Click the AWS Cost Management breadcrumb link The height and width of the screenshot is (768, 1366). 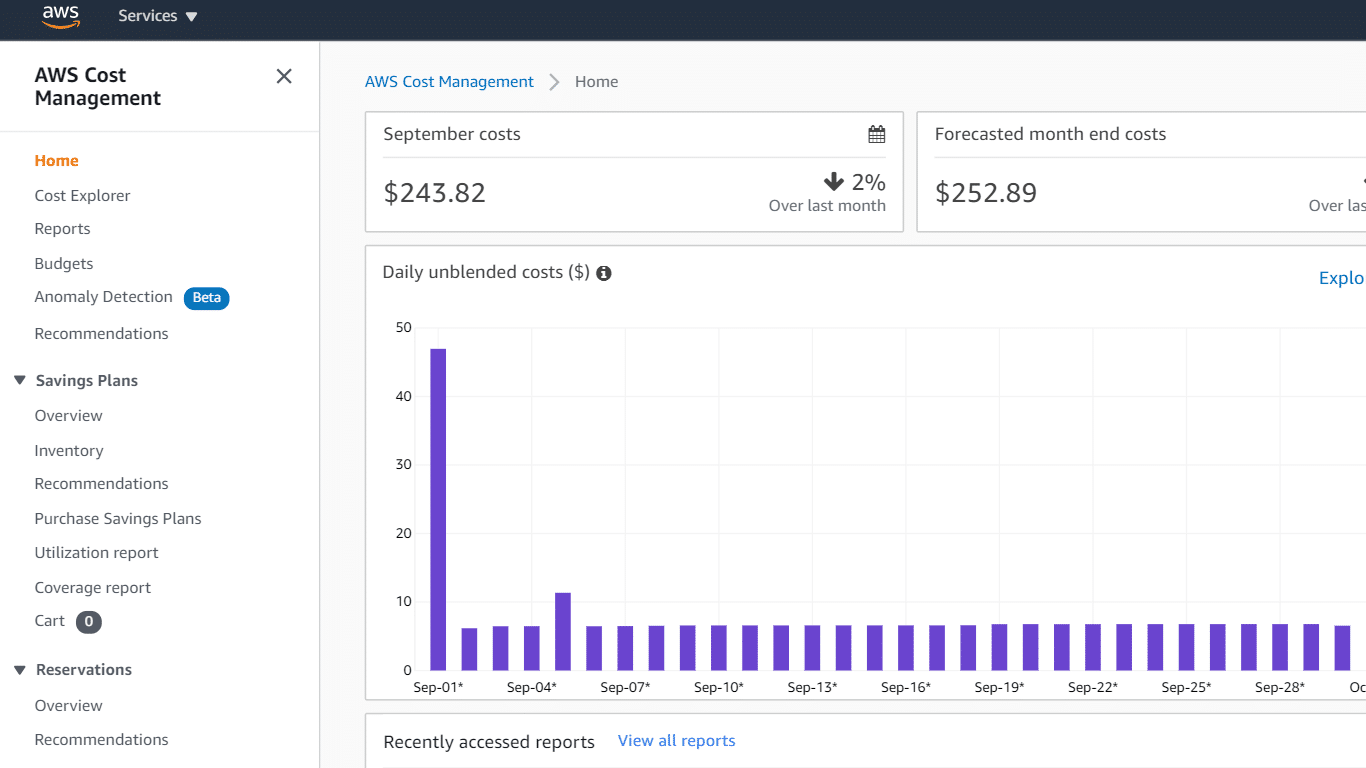[449, 82]
